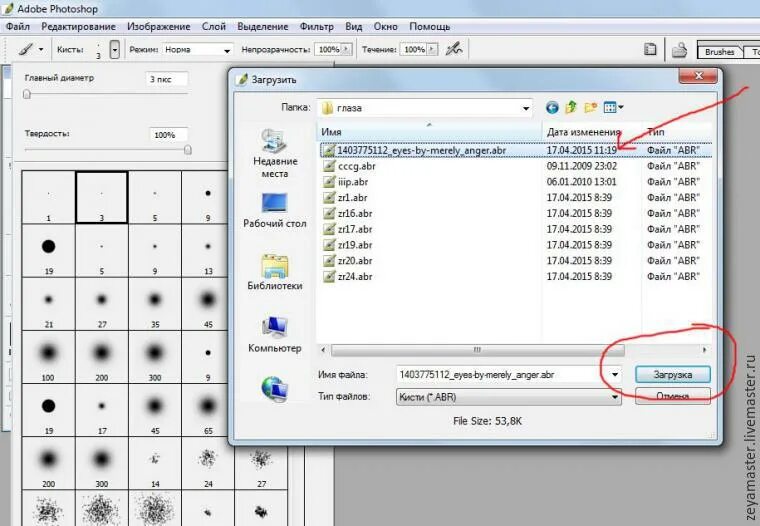The width and height of the screenshot is (760, 526).
Task: Toggle the airbrush icon in options bar
Action: point(454,49)
